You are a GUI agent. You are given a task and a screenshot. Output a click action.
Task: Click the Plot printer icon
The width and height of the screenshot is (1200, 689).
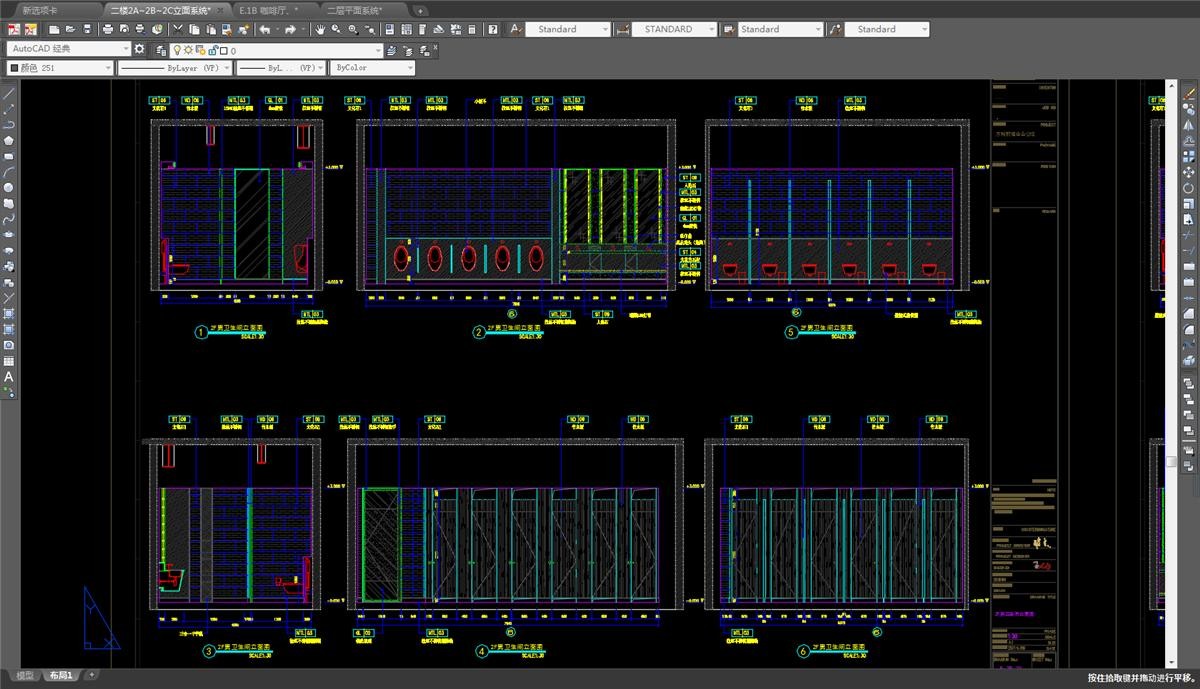(x=107, y=30)
